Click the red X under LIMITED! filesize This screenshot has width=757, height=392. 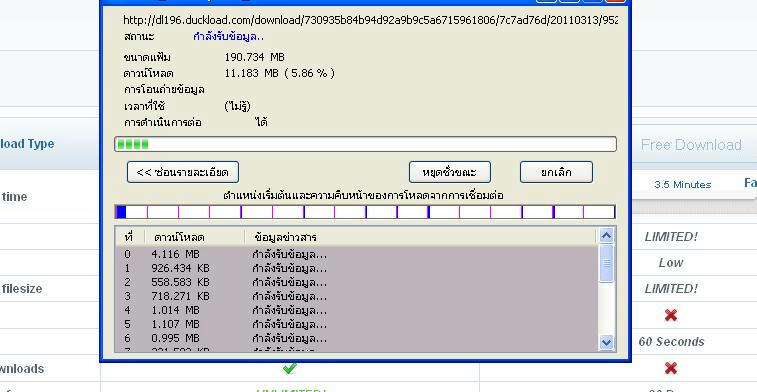(x=671, y=315)
